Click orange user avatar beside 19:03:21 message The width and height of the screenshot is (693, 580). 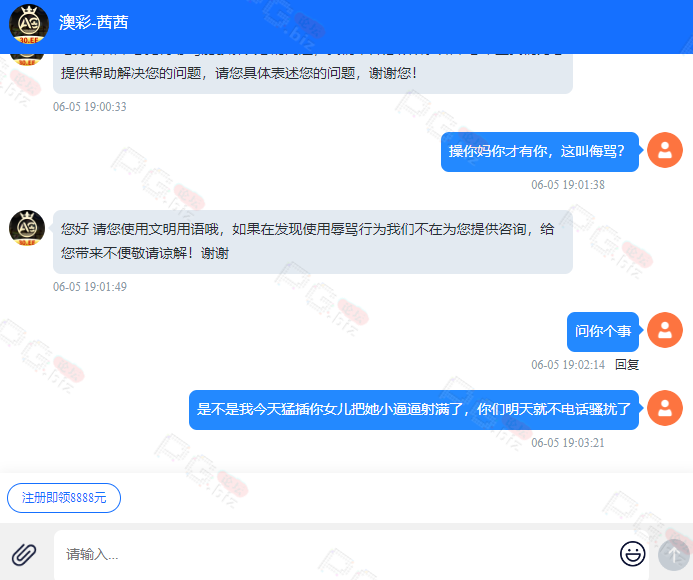coord(665,408)
